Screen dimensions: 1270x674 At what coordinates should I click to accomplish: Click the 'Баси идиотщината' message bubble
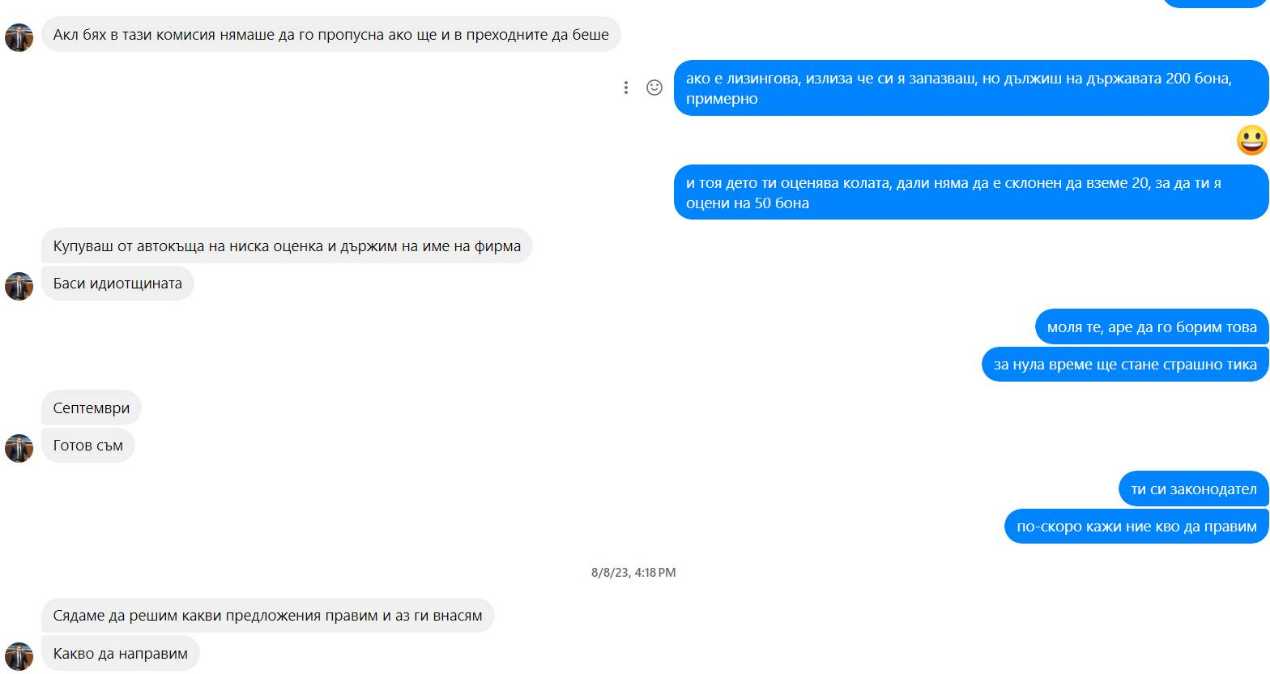[x=117, y=284]
